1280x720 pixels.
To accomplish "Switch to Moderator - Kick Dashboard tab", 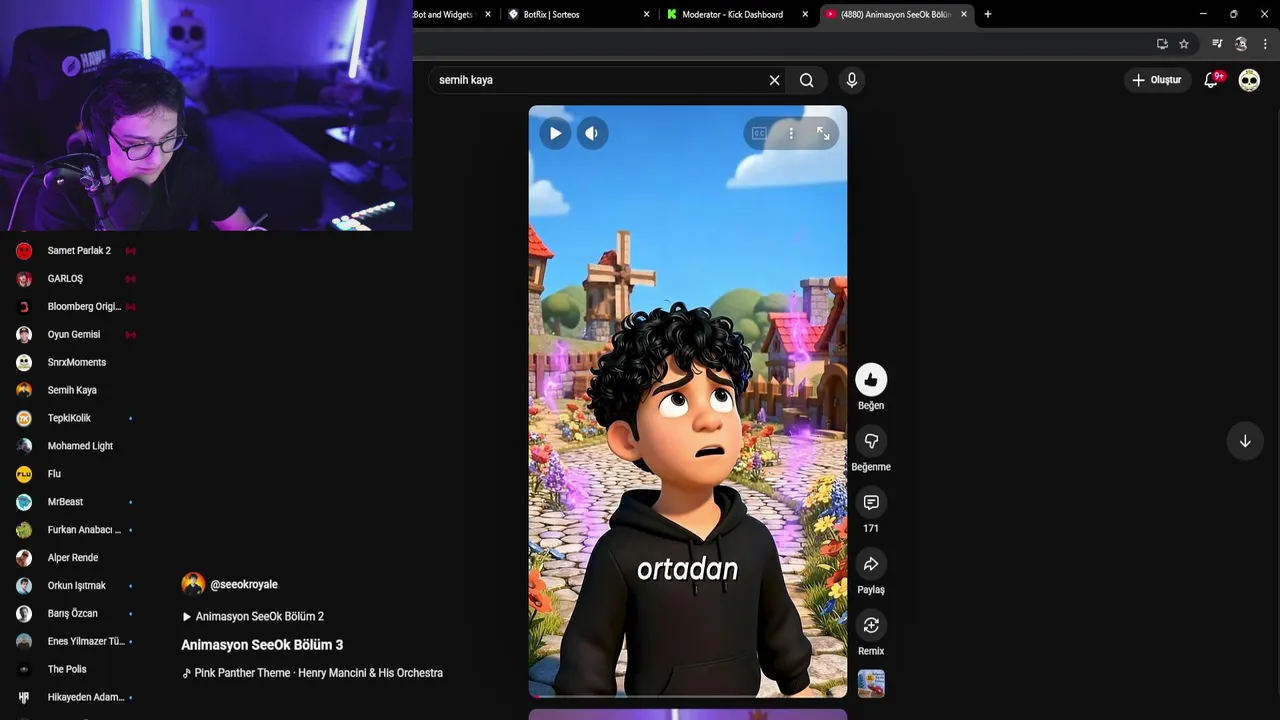I will pyautogui.click(x=738, y=14).
